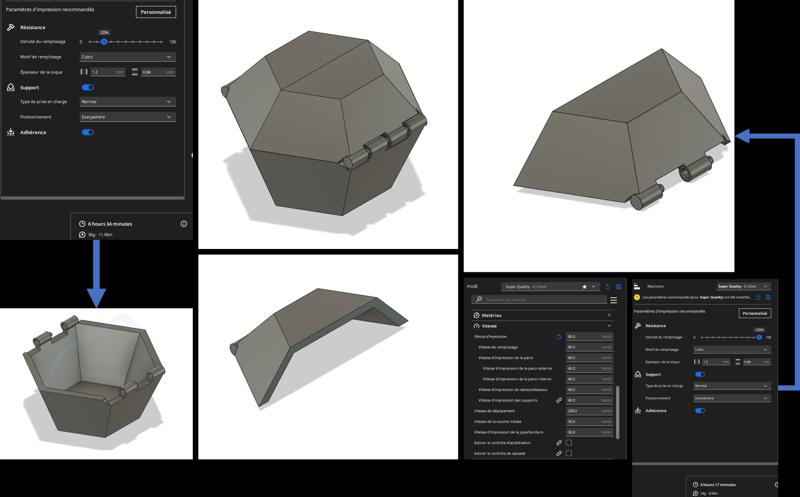Open support type dropdown in the Cubic infill panel
The height and width of the screenshot is (497, 800).
[x=128, y=102]
